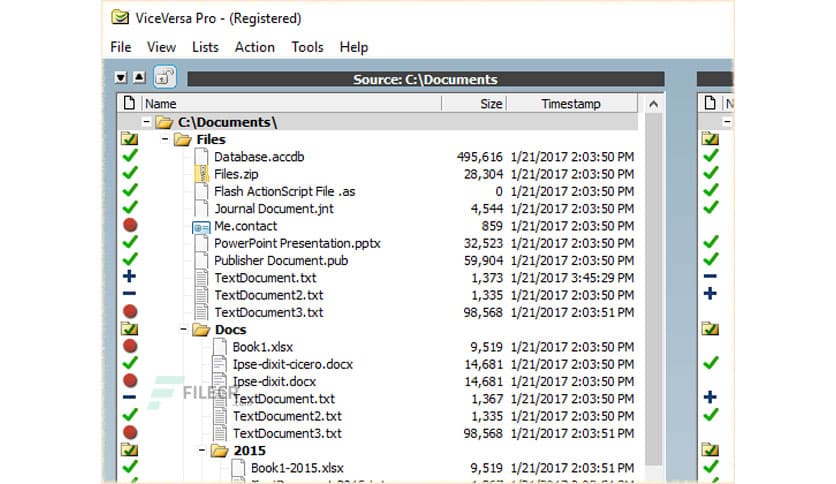The height and width of the screenshot is (484, 836).
Task: Select Ipse-dixit-cicero.docx file name
Action: click(x=292, y=365)
